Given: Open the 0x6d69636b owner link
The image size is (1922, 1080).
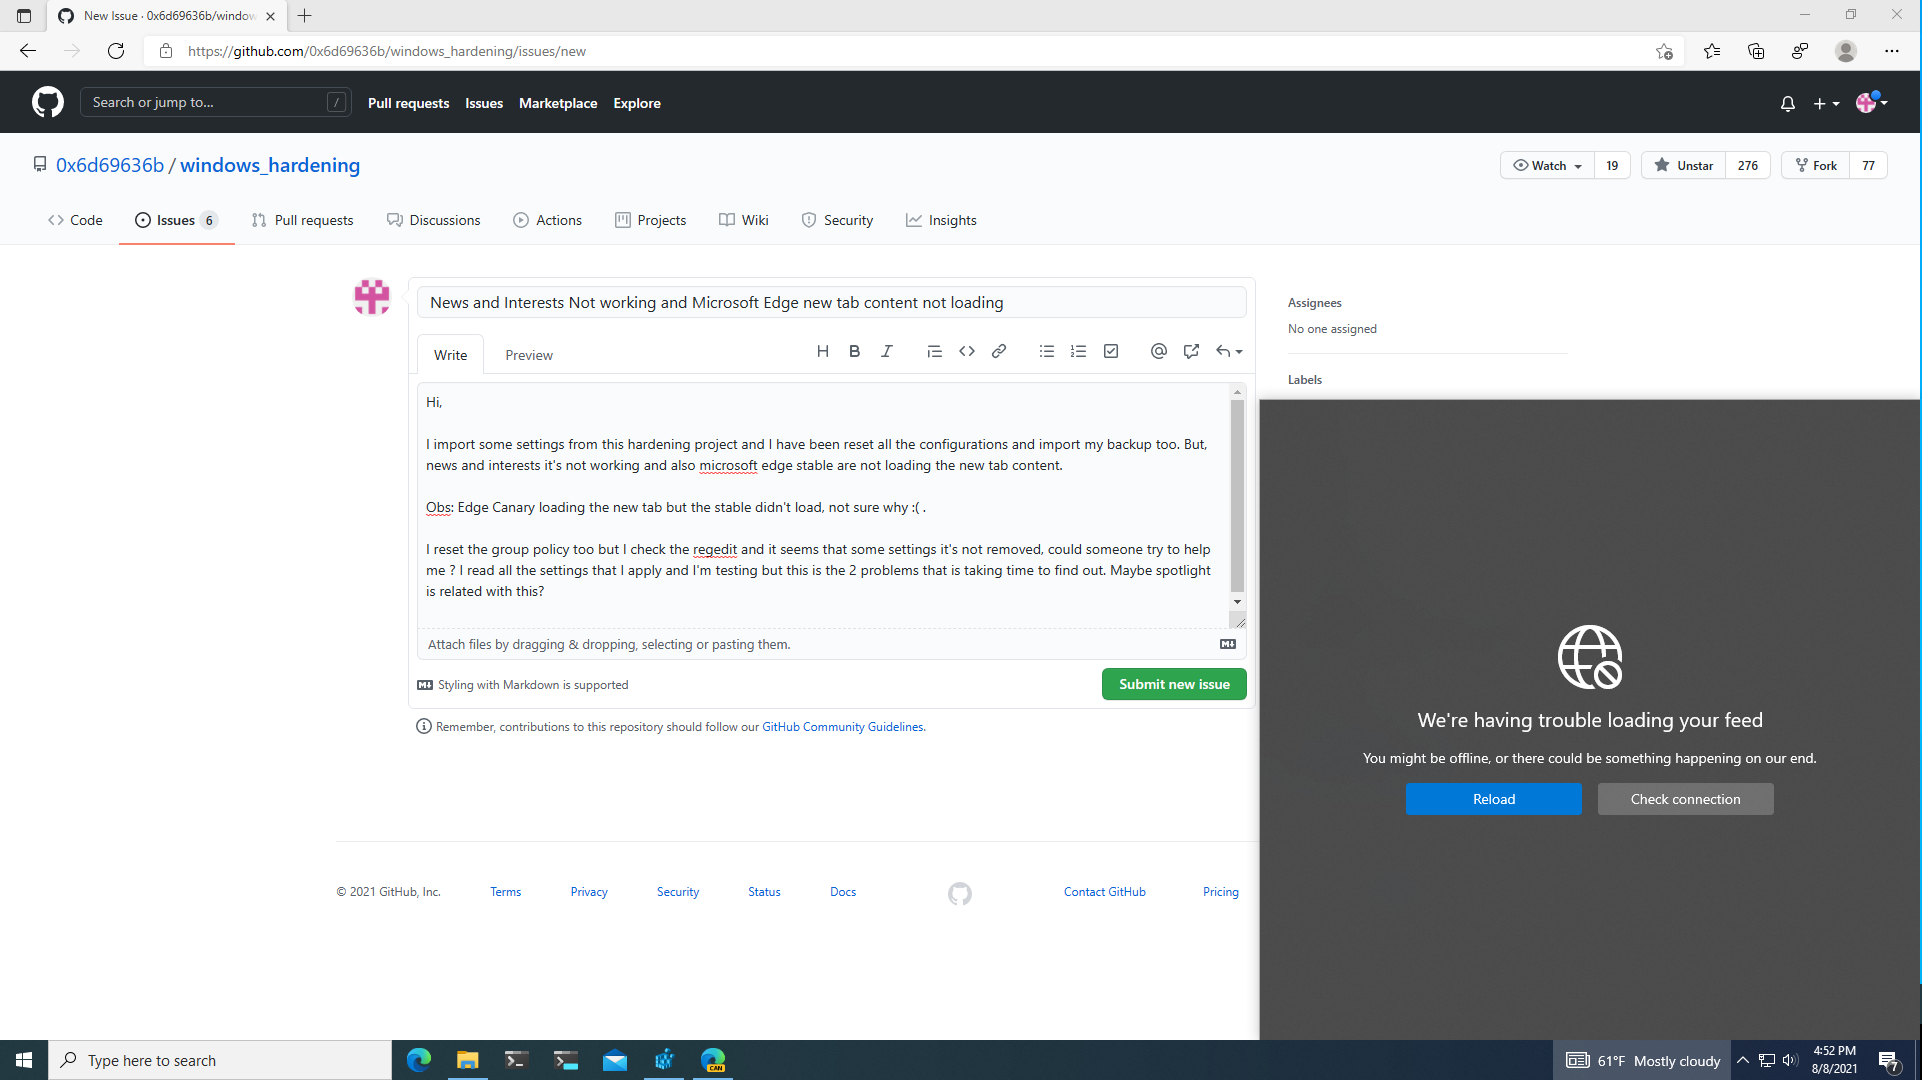Looking at the screenshot, I should [x=110, y=165].
